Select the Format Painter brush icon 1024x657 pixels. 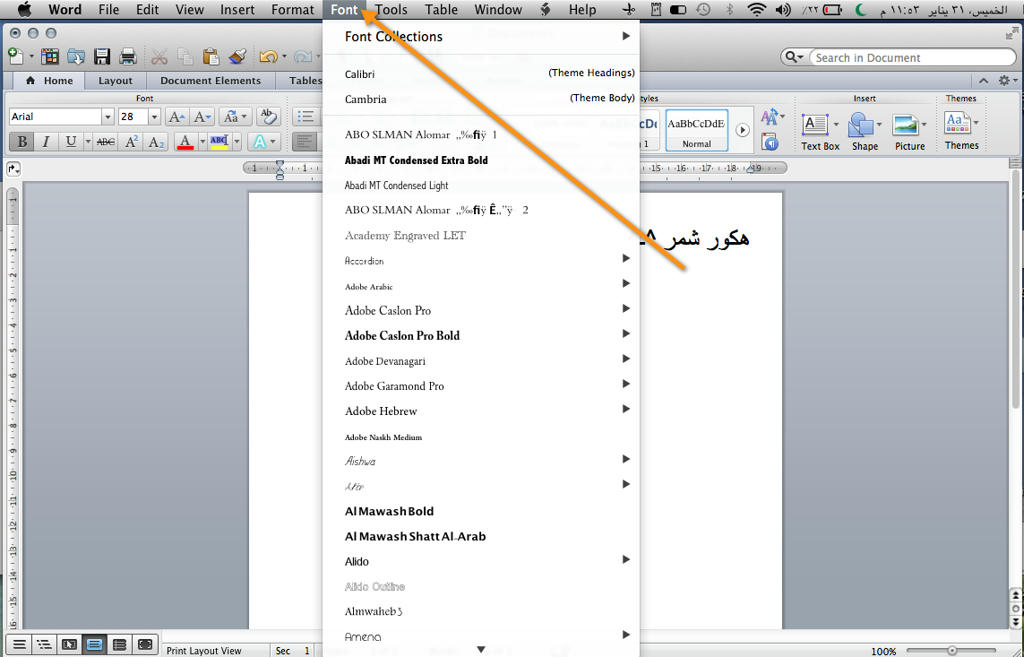237,57
